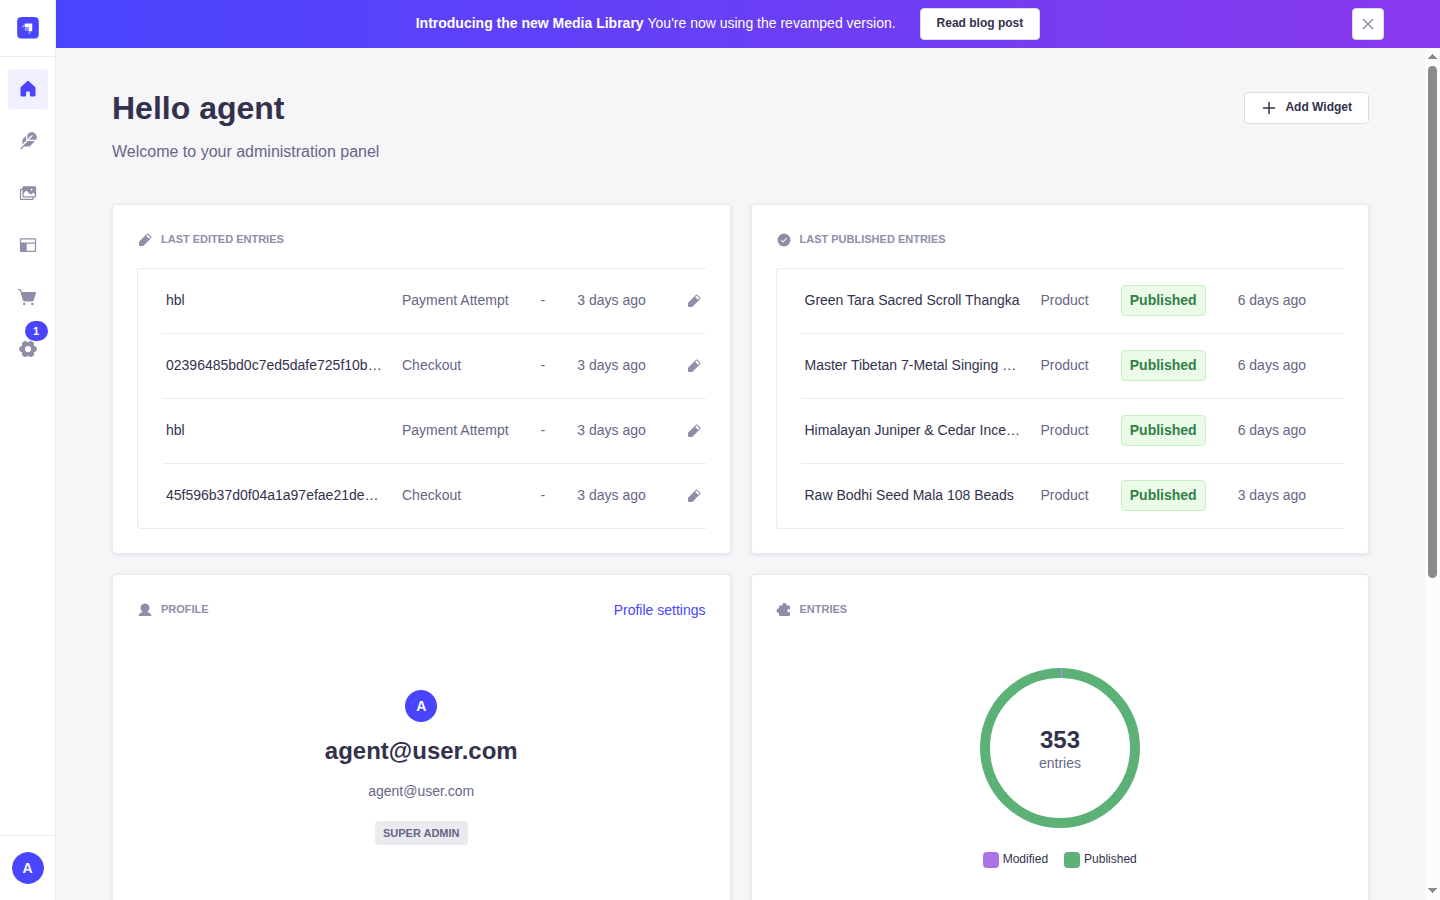
Task: Open the Green Tara Sacred Scroll Thangka entry
Action: tap(912, 300)
